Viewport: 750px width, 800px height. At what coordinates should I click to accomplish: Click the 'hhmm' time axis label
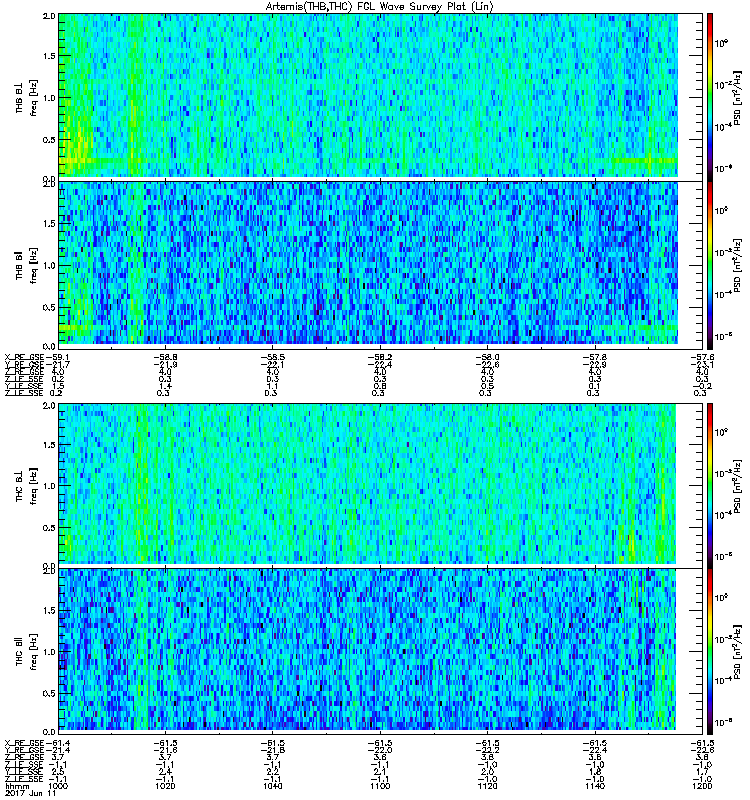pyautogui.click(x=16, y=786)
